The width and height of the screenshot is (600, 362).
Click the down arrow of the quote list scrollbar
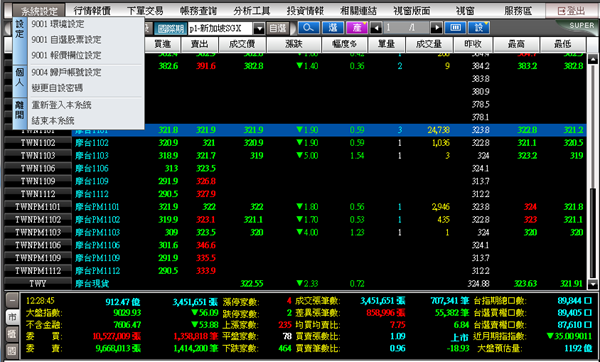point(592,284)
